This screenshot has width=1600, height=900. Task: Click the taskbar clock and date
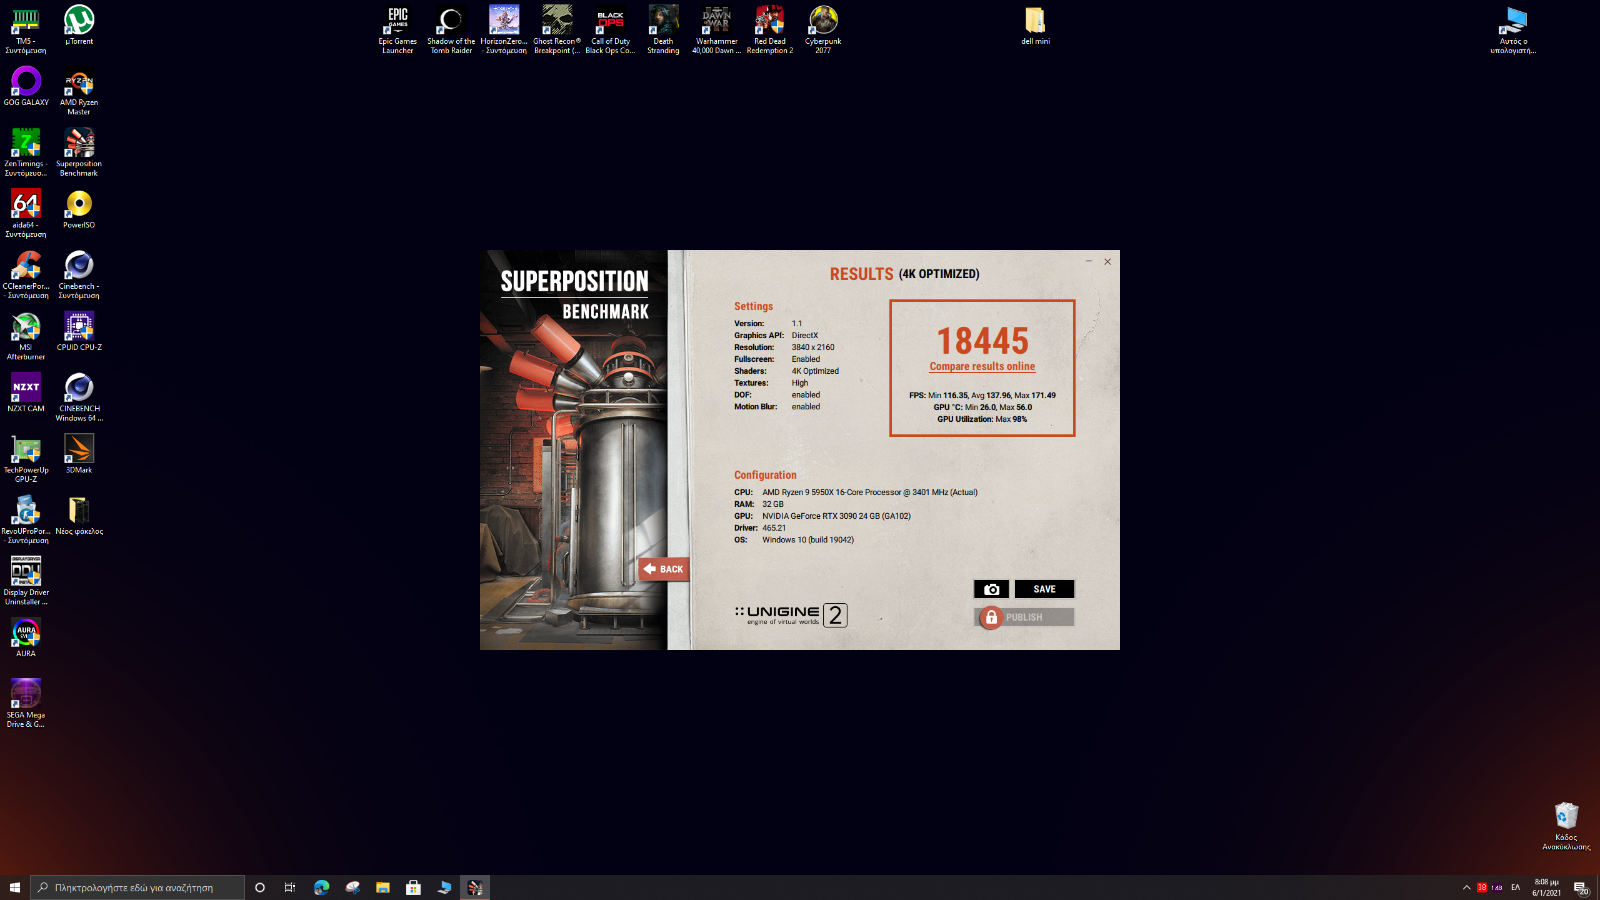(1546, 887)
